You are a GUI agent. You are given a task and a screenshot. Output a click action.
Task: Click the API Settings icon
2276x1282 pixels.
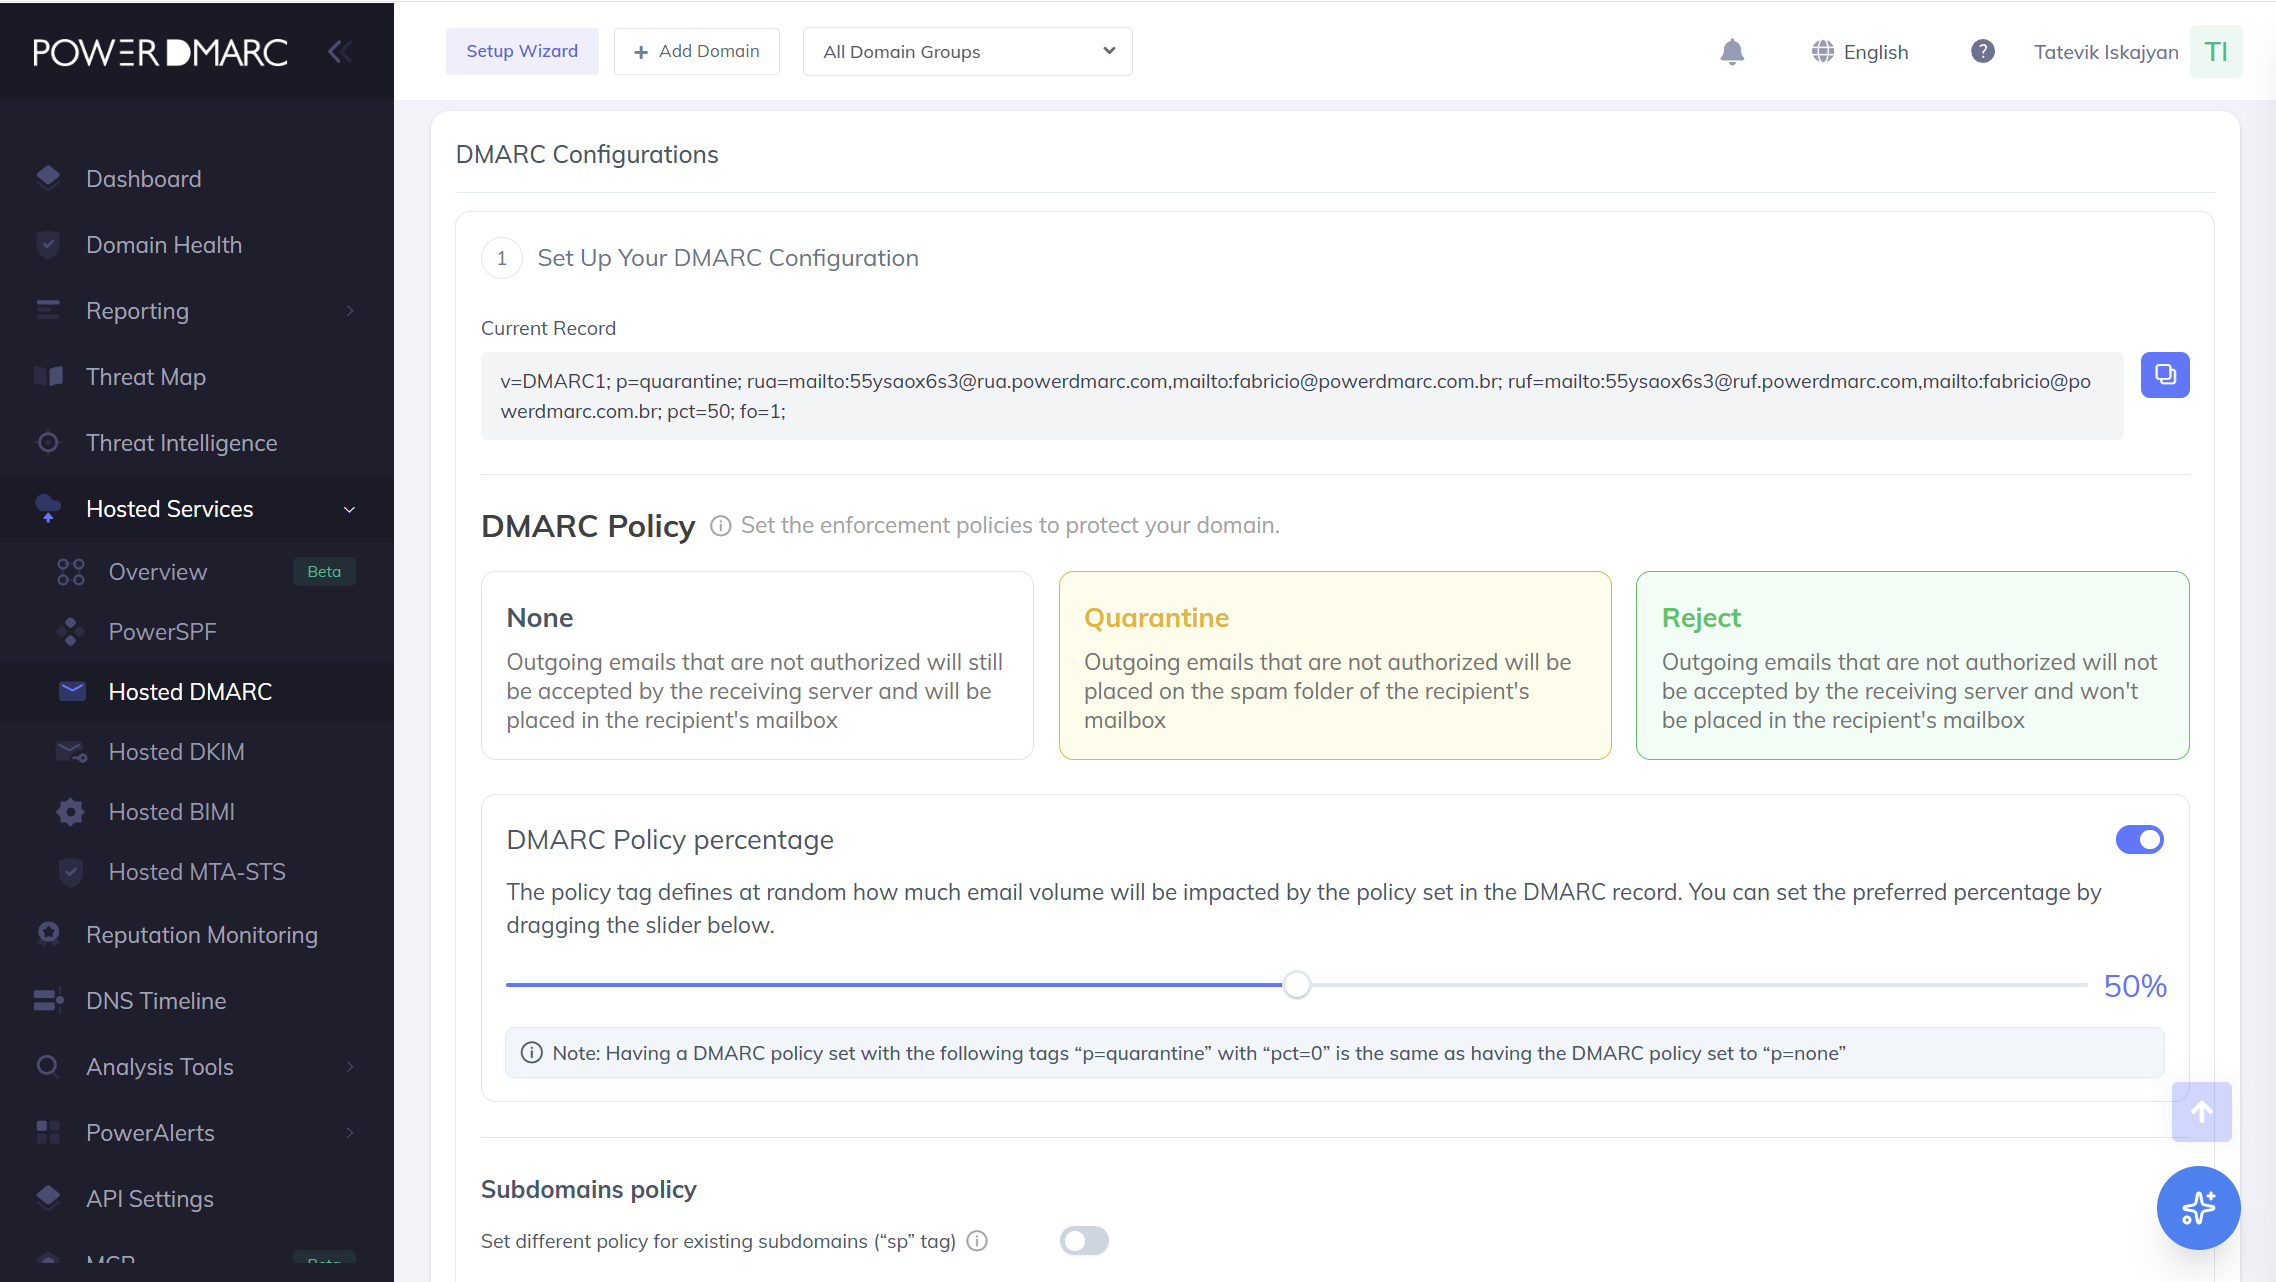click(x=48, y=1198)
